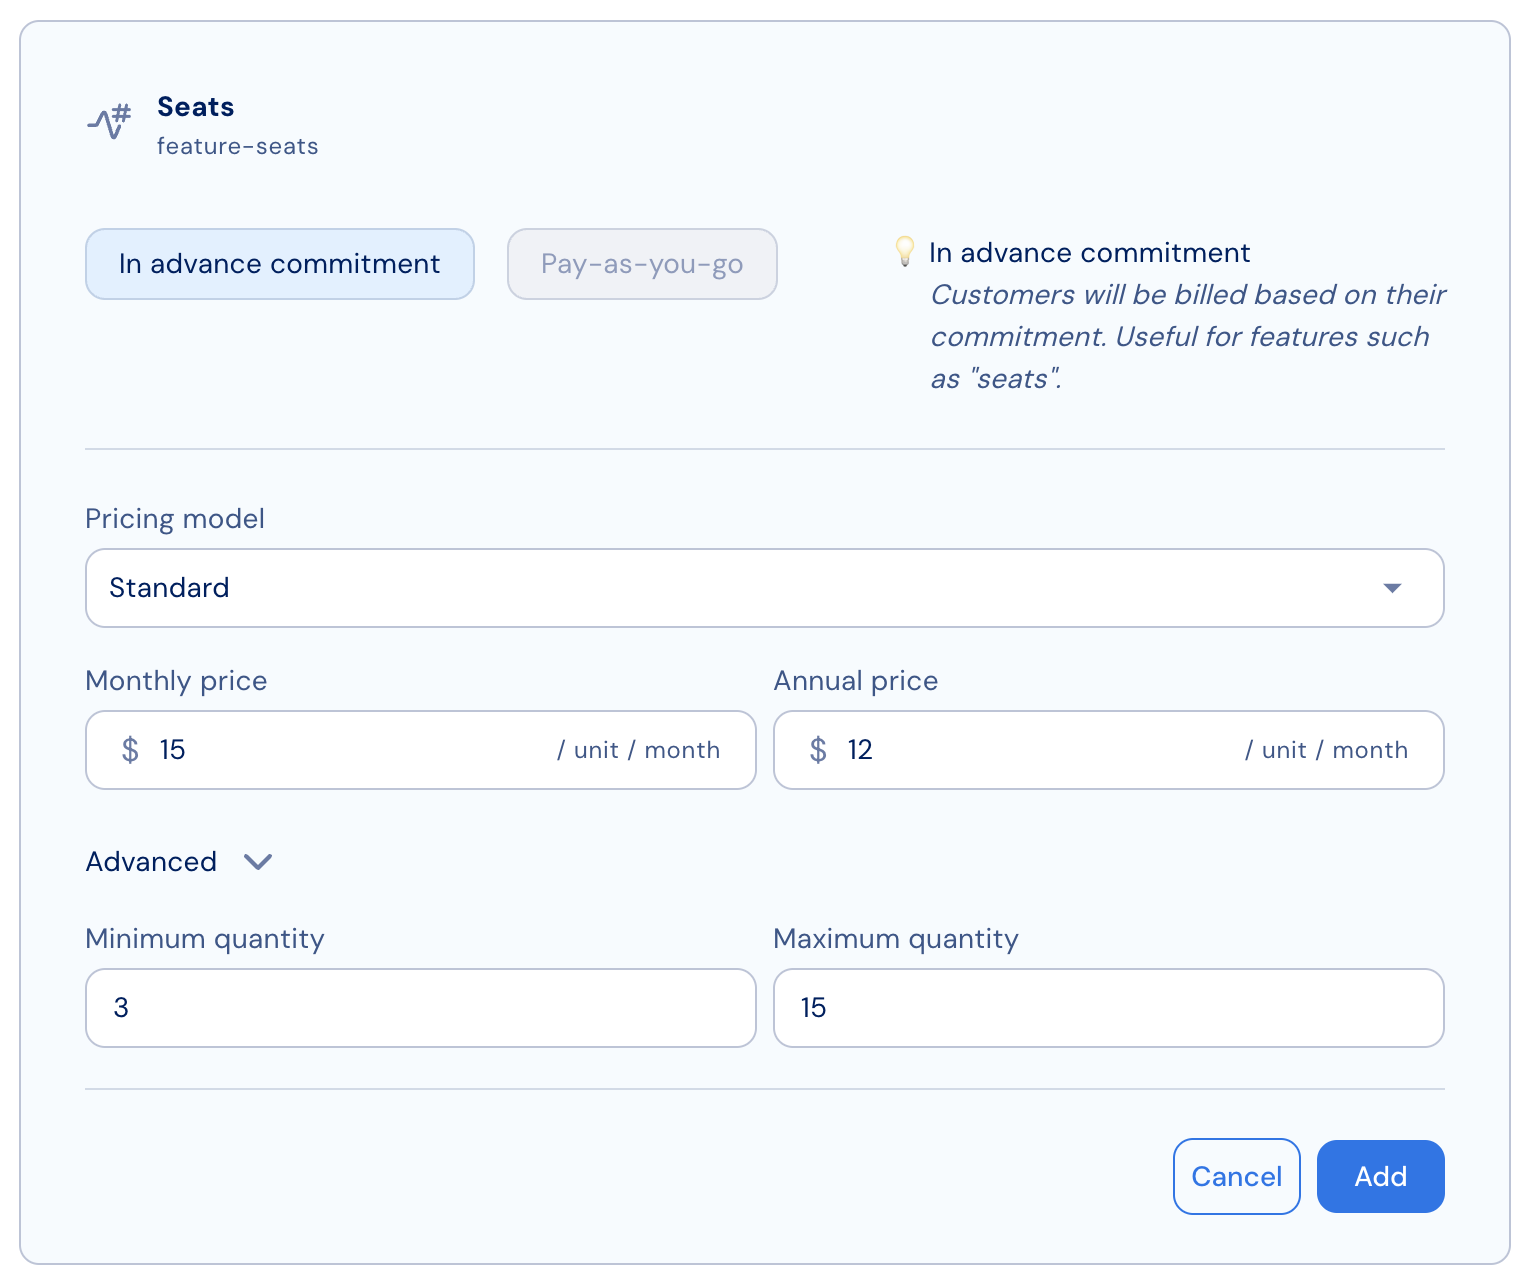This screenshot has height=1288, width=1528.
Task: Click the In advance commitment hint heading
Action: (x=1089, y=253)
